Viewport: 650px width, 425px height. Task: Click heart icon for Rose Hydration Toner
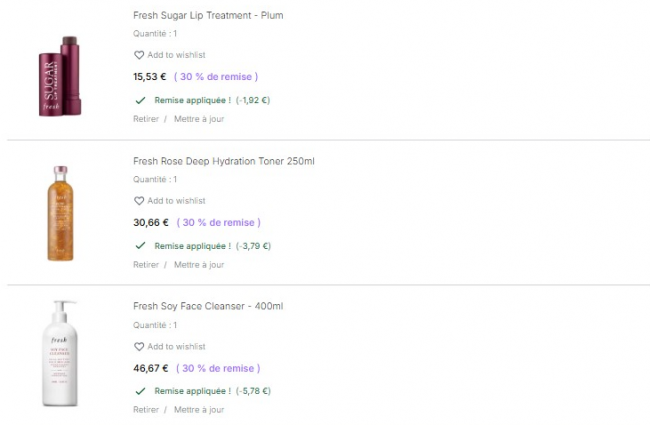click(139, 201)
